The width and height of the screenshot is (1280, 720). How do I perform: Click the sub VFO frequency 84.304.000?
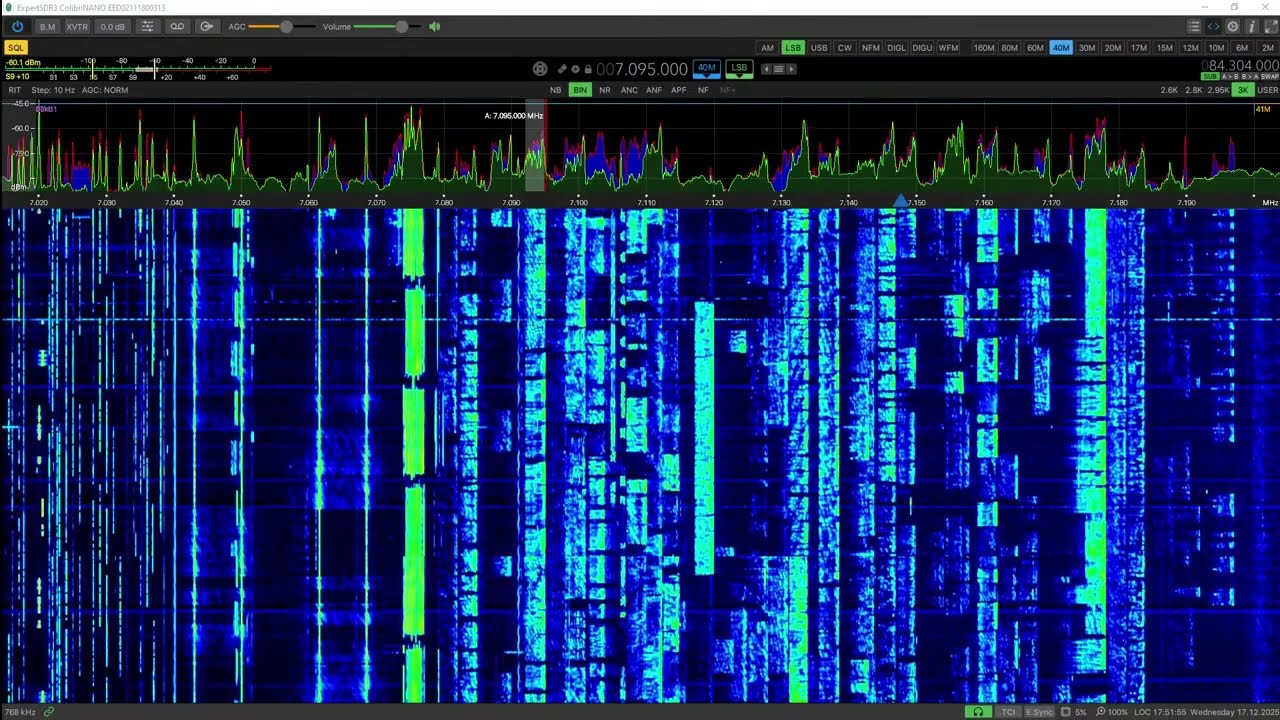point(1240,65)
